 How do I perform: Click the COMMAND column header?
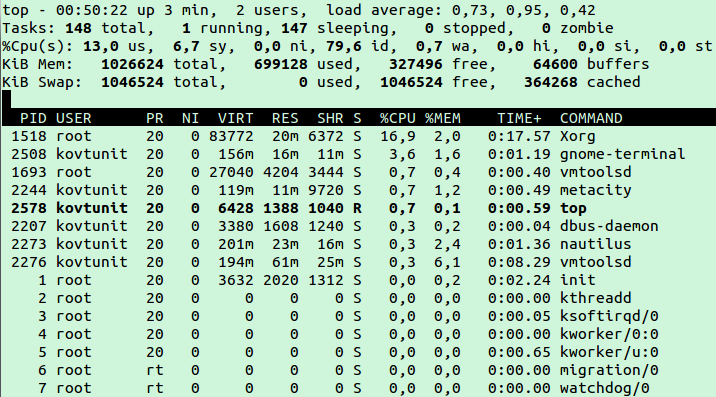[591, 118]
